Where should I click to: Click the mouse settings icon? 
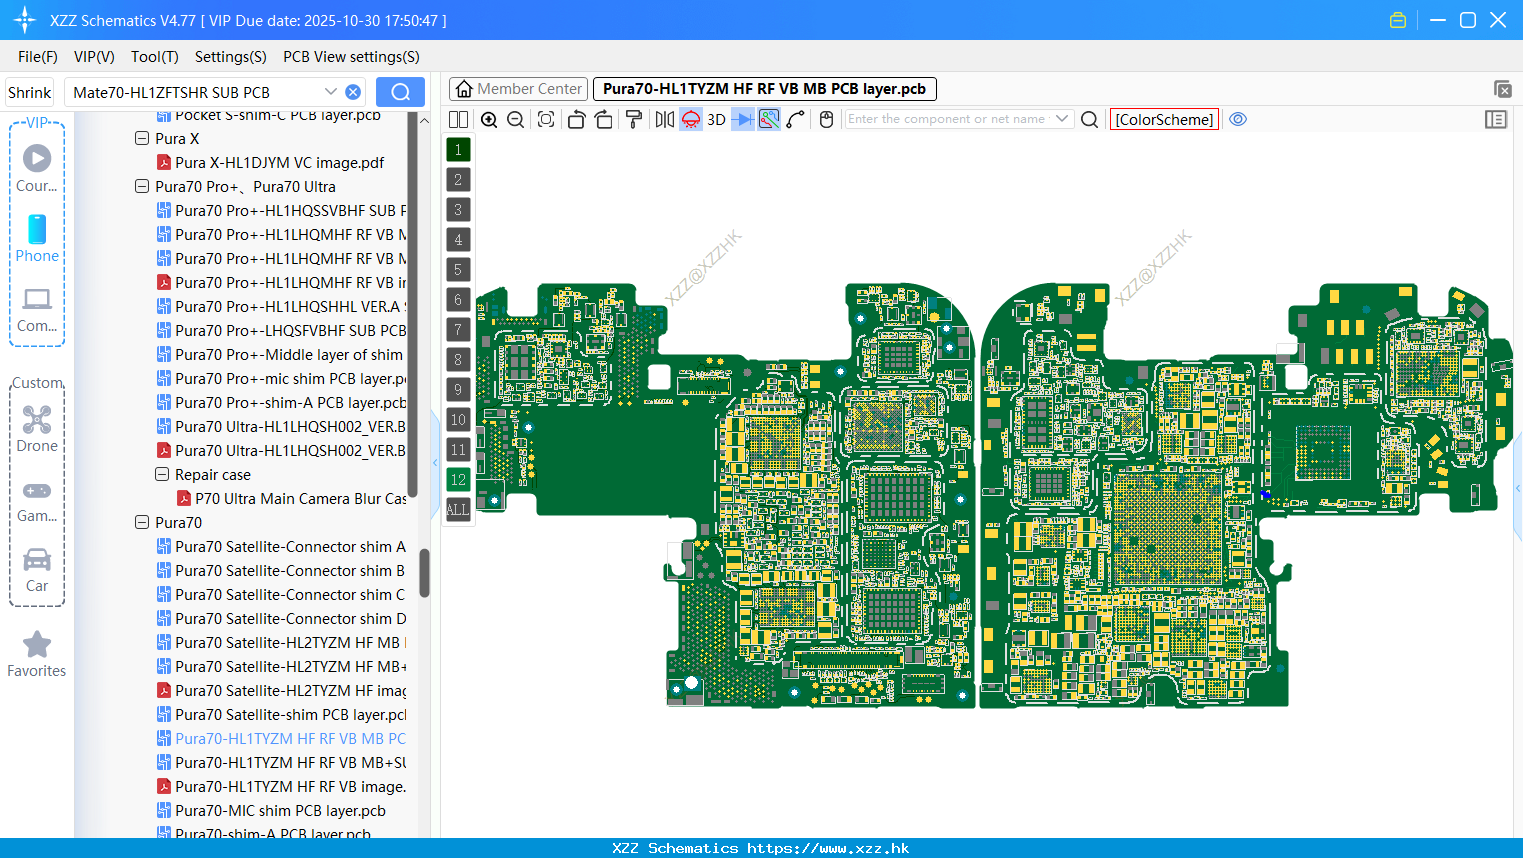pyautogui.click(x=826, y=120)
